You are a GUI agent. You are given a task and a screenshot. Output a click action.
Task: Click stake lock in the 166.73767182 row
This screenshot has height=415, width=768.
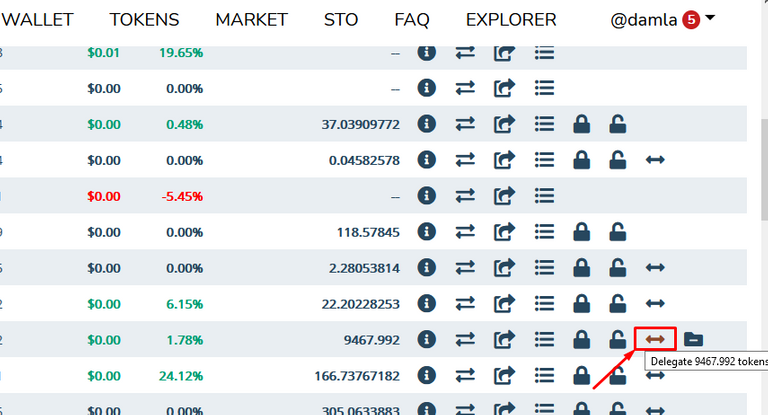click(581, 375)
